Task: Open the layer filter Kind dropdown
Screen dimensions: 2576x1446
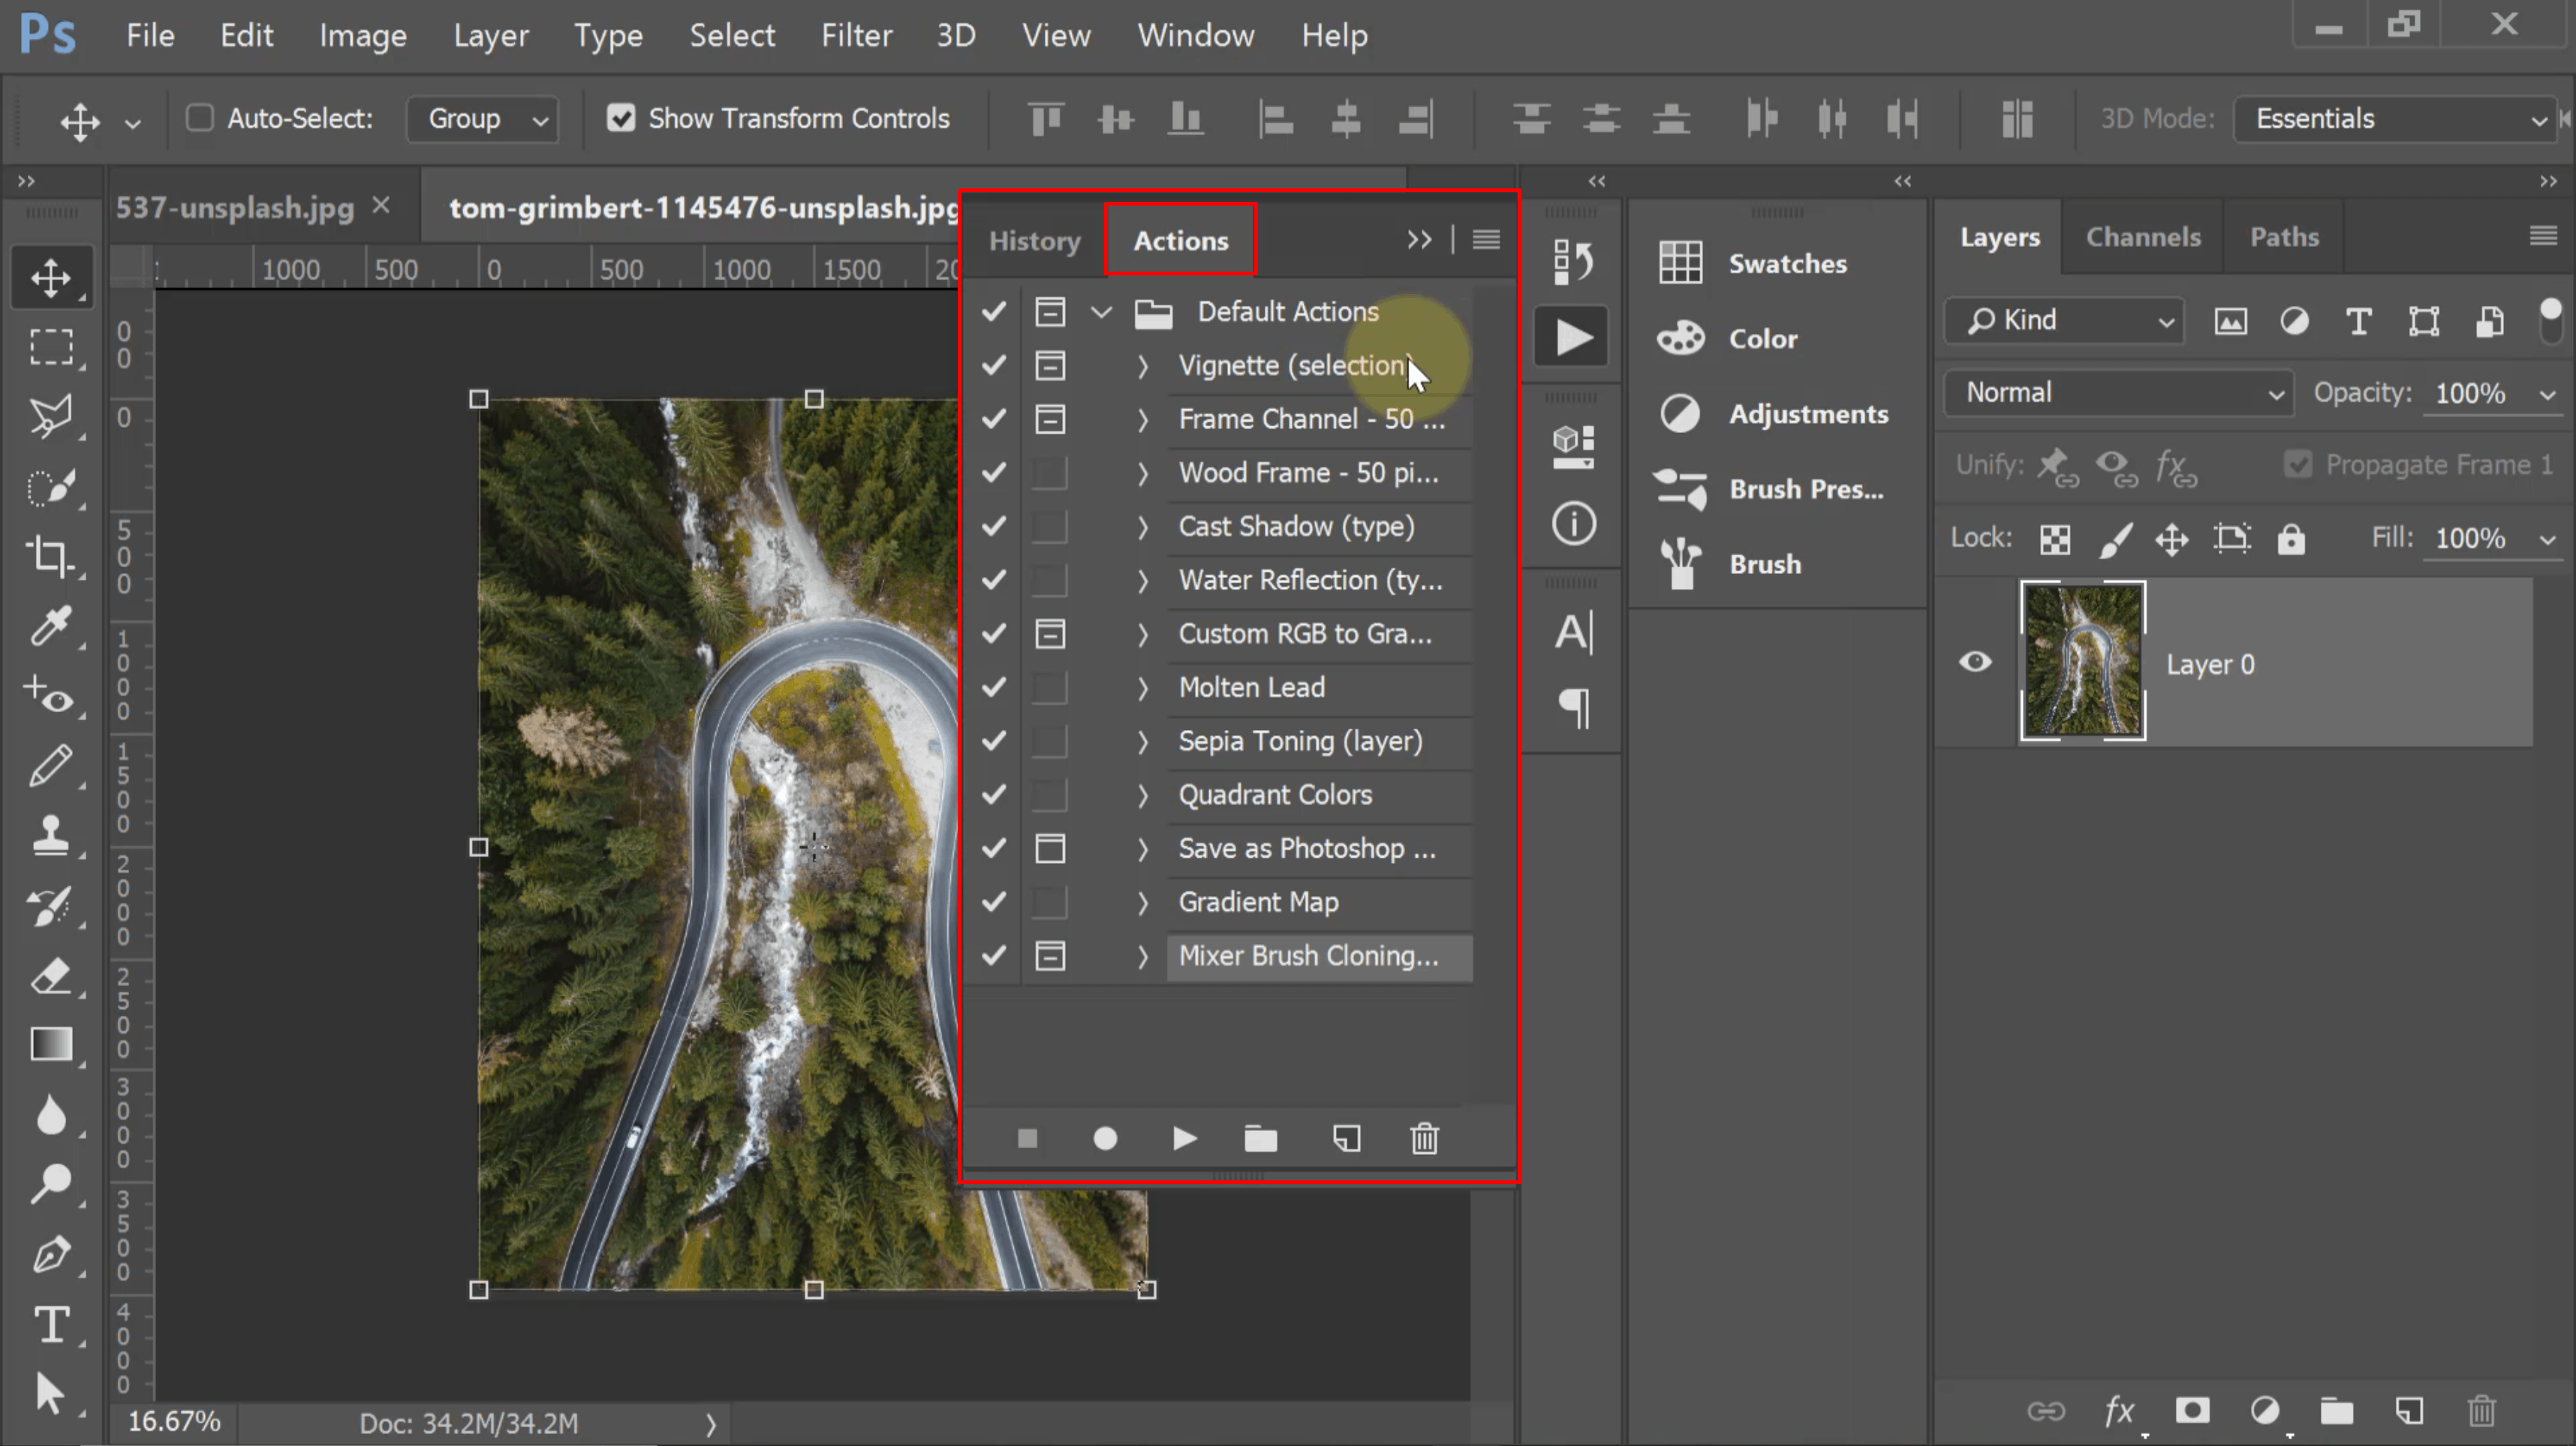Action: (x=2065, y=321)
